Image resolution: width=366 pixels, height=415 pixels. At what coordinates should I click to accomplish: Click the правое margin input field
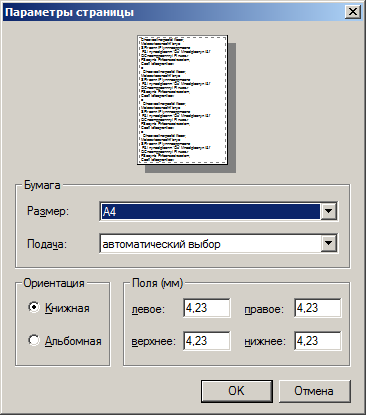pos(318,308)
